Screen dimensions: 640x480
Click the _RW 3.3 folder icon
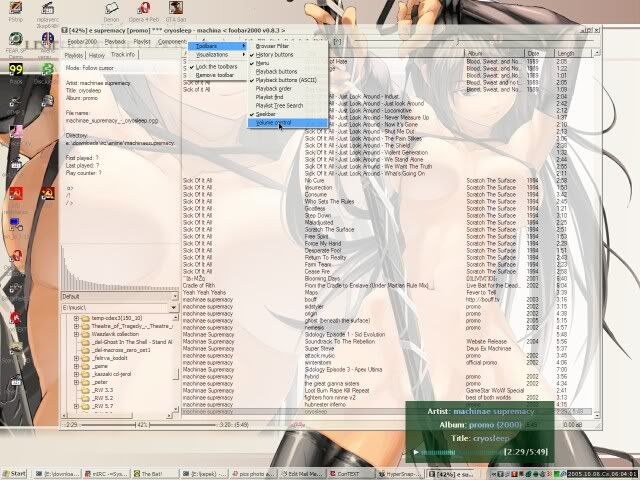(85, 390)
